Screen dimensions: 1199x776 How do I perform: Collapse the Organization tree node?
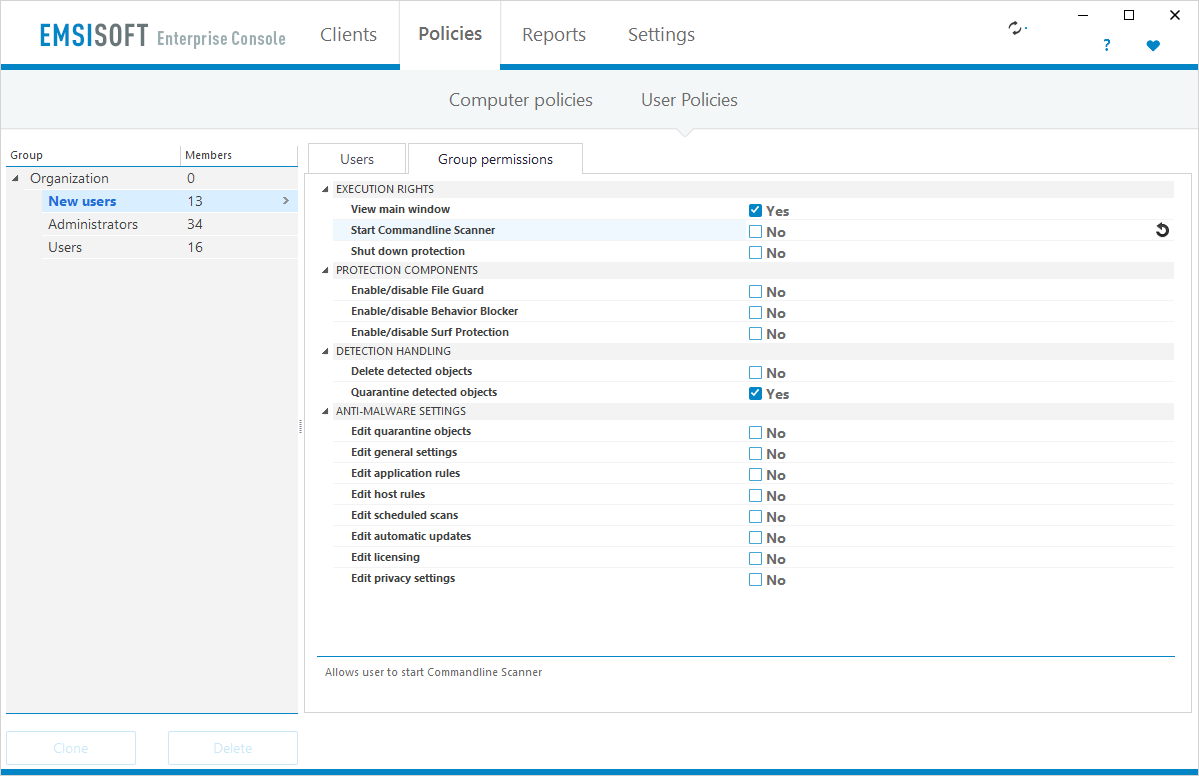[15, 179]
